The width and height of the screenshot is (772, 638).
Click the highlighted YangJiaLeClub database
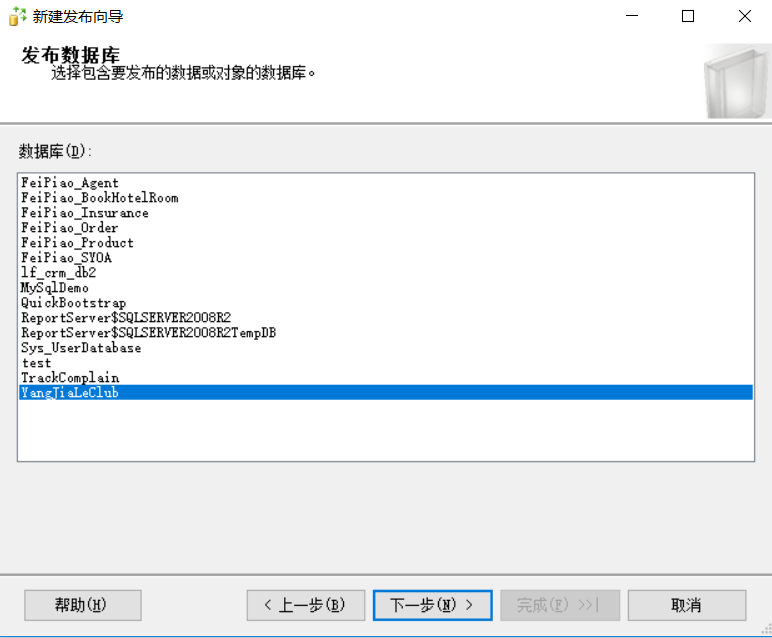[x=69, y=393]
